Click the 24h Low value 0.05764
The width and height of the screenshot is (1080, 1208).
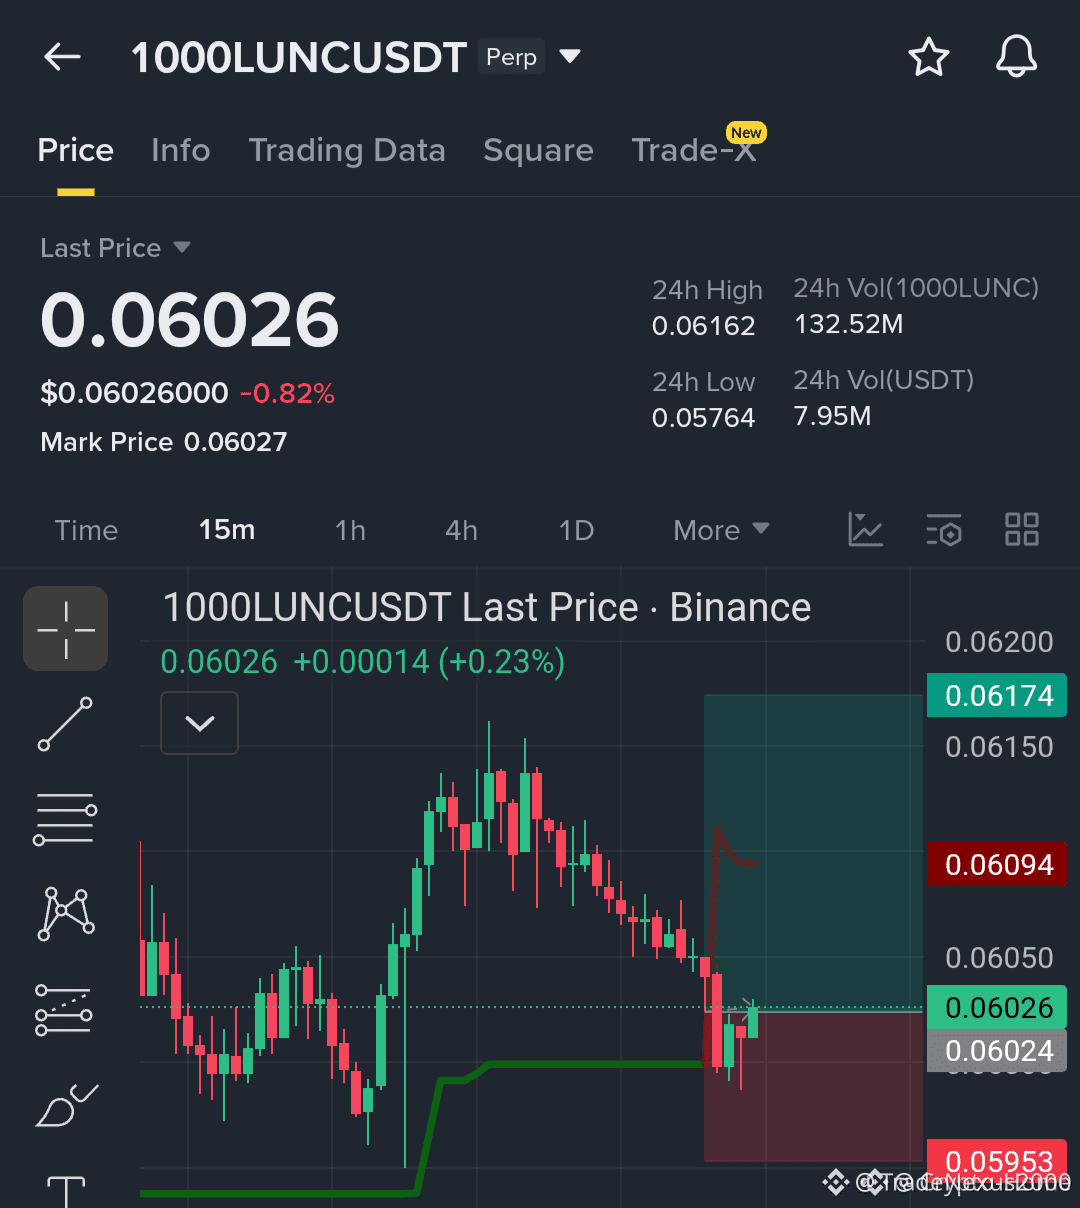[x=704, y=418]
